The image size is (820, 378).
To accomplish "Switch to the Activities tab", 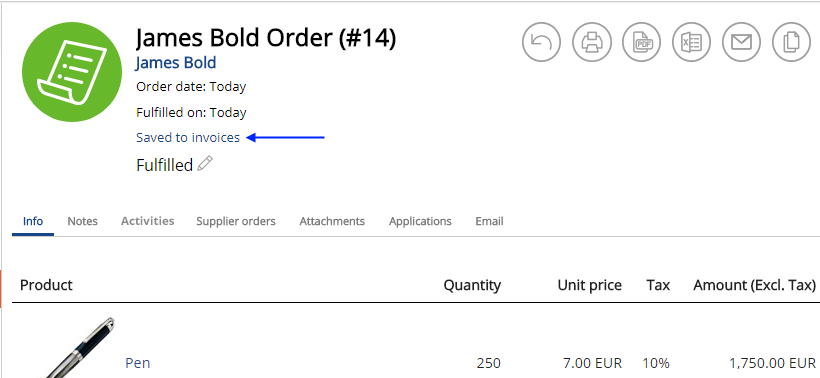I will pos(147,221).
